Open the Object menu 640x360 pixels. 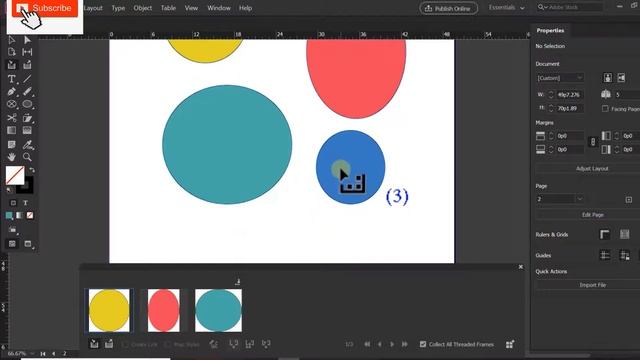[x=142, y=8]
